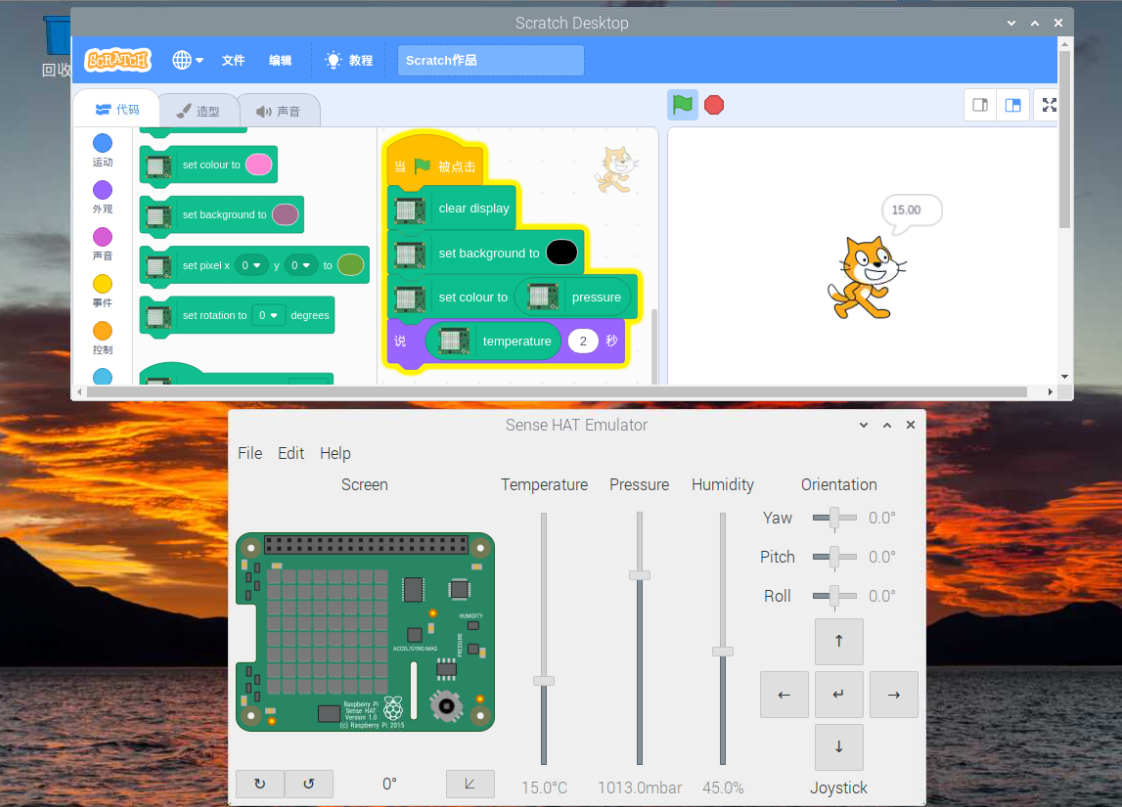Click joystick right arrow button
Viewport: 1122px width, 807px height.
coord(894,695)
